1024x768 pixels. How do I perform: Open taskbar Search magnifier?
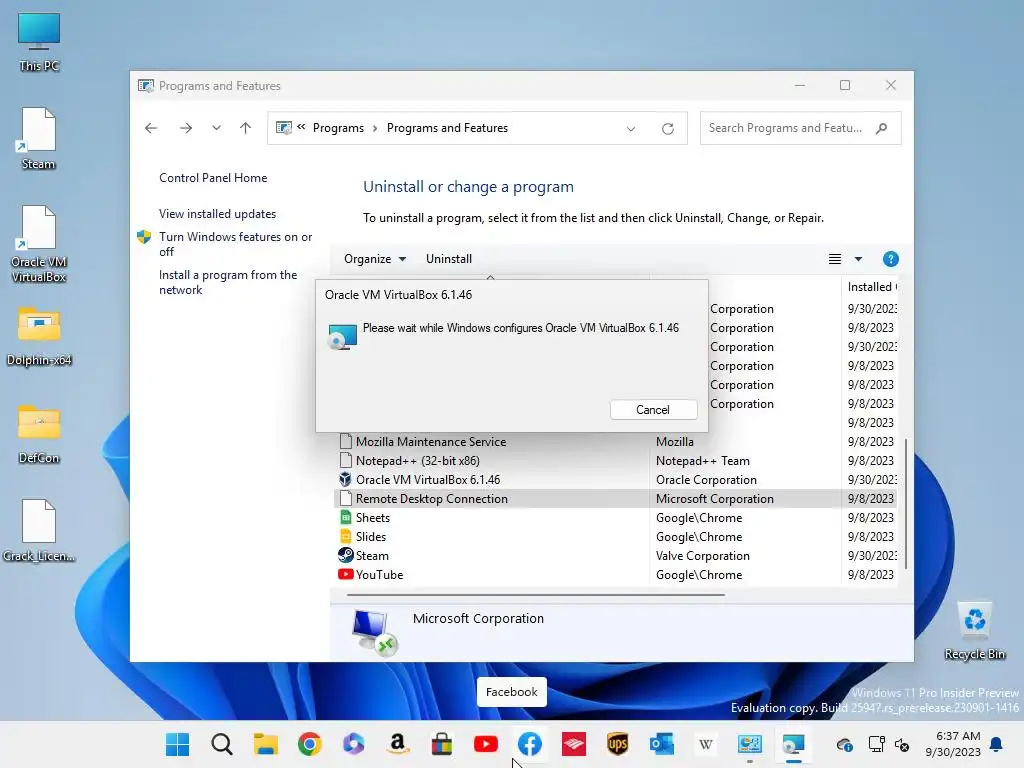click(221, 744)
